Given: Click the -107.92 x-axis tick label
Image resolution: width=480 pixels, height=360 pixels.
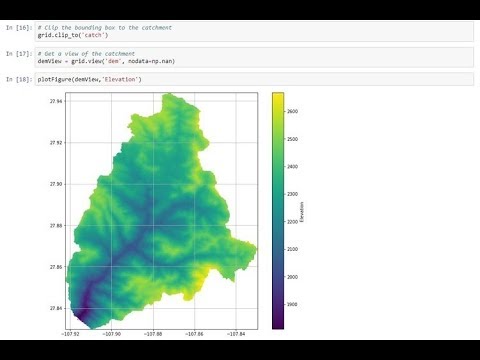Looking at the screenshot, I should click(71, 334).
